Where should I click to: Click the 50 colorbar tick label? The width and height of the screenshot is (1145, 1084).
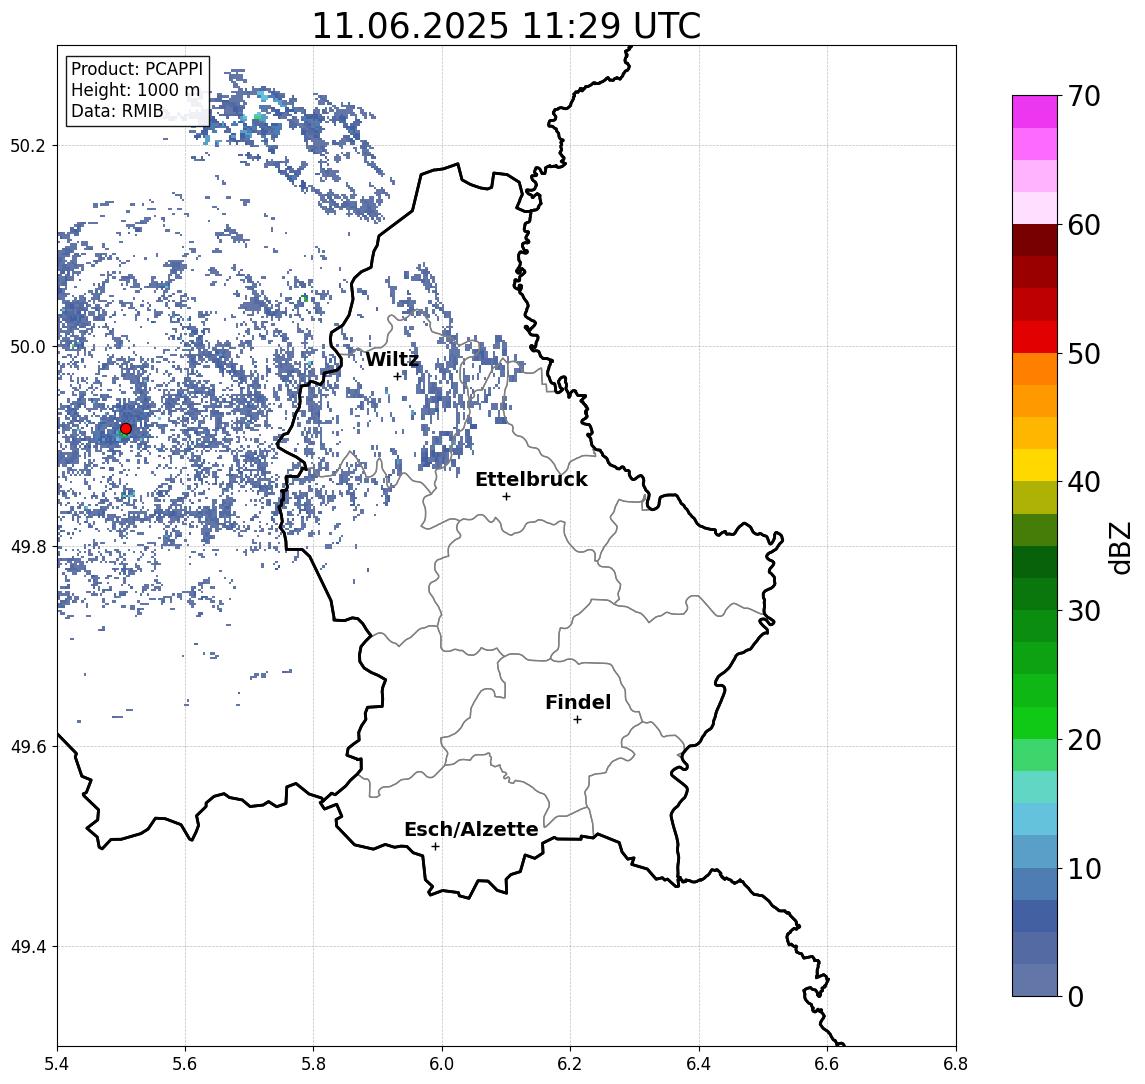click(1084, 354)
